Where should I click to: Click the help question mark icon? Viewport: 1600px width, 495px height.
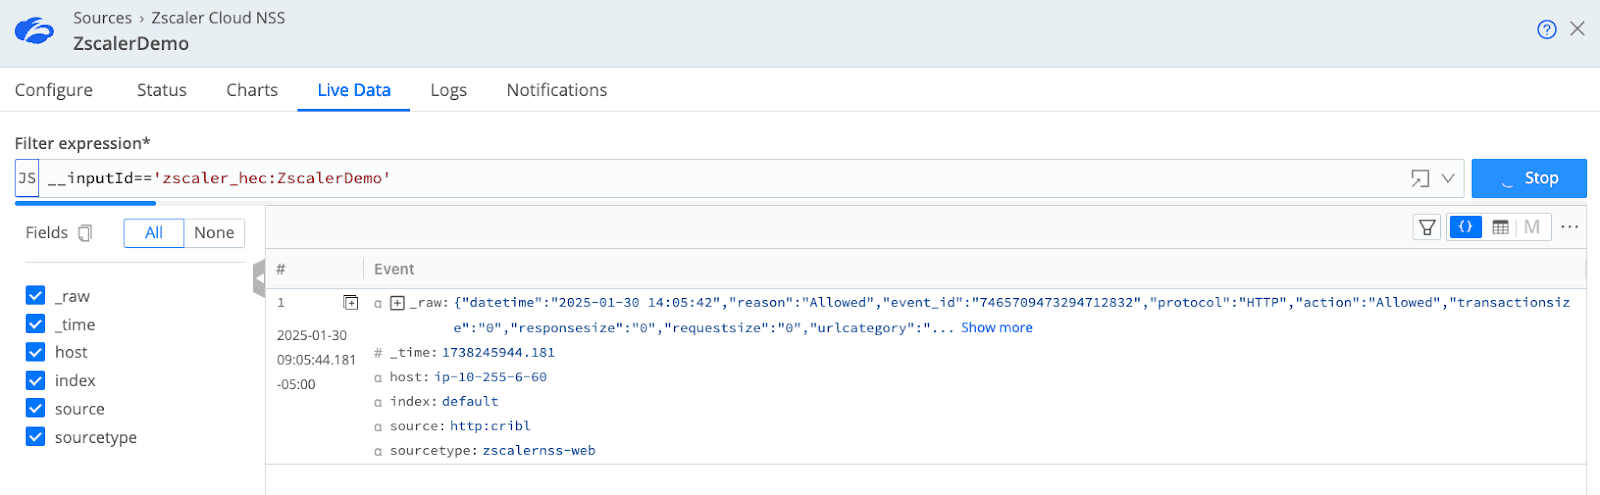tap(1546, 30)
